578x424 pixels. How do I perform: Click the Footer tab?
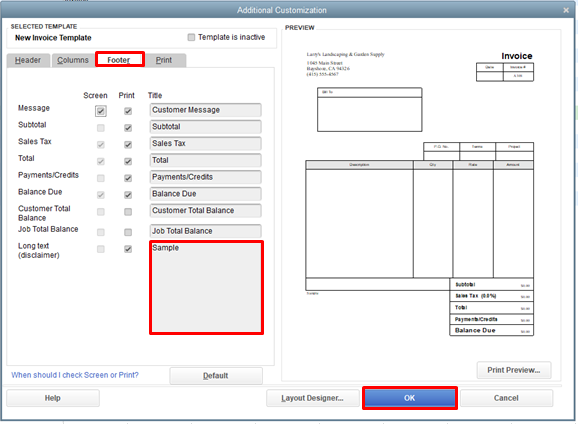click(x=119, y=60)
